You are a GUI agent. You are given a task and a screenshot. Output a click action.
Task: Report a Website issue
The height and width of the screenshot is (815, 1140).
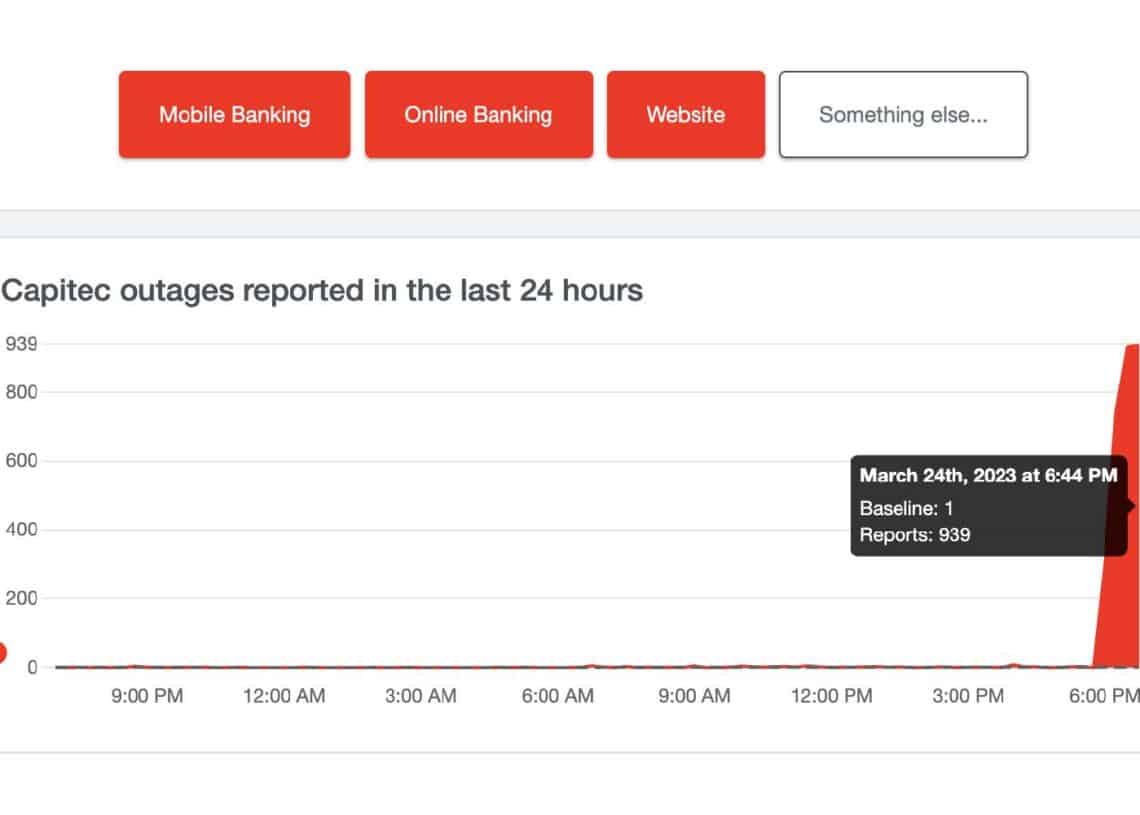coord(685,115)
